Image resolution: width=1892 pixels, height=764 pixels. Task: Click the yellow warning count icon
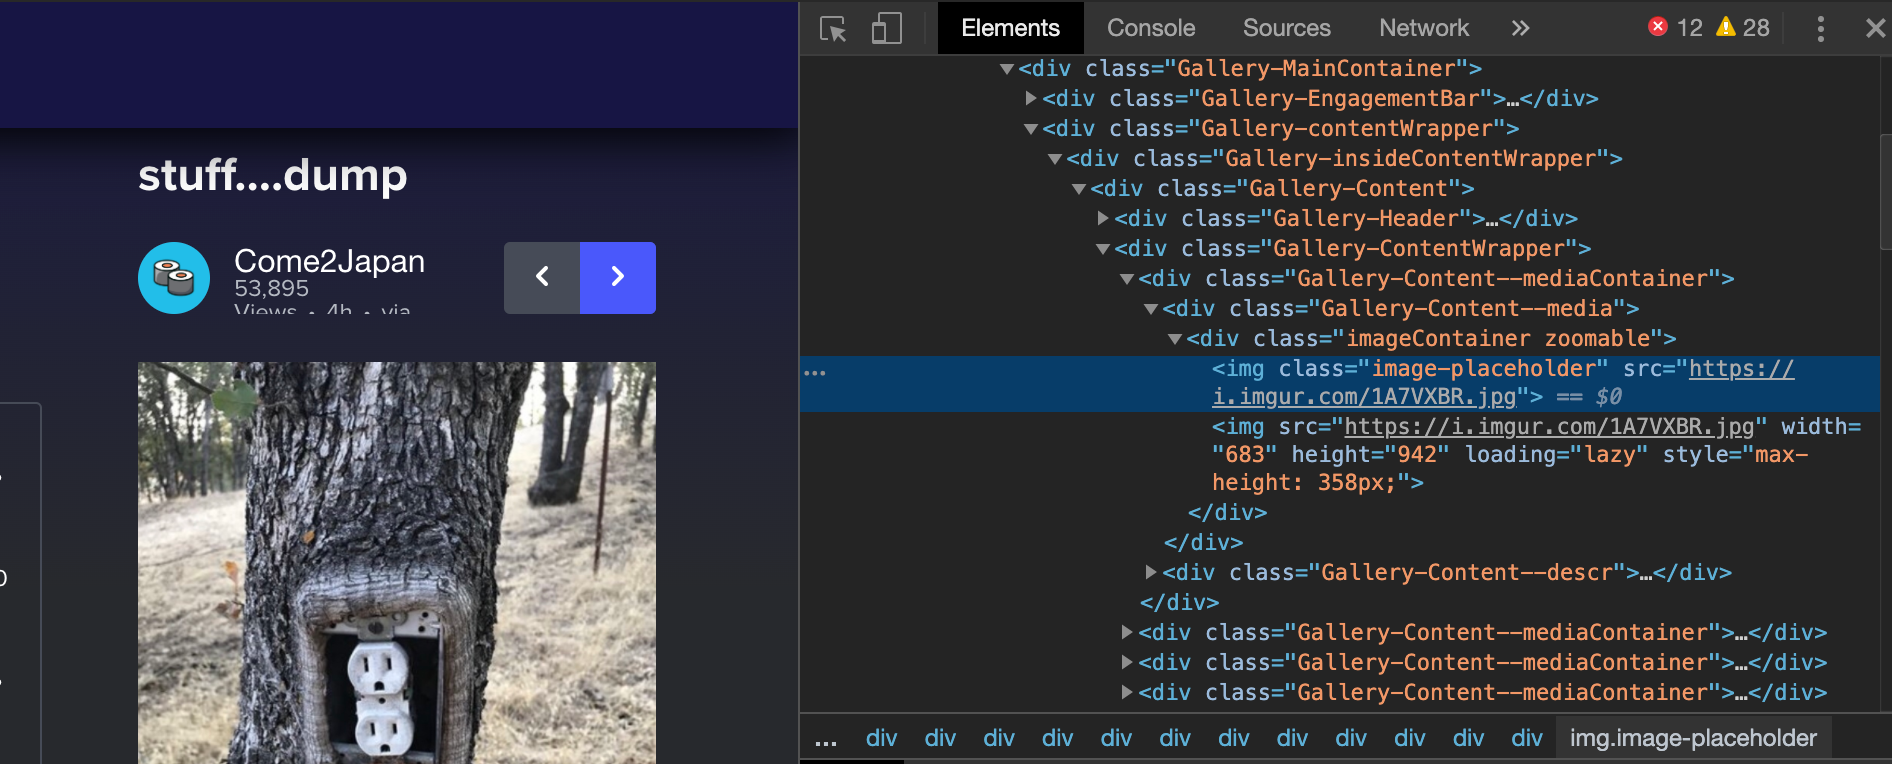[1726, 27]
